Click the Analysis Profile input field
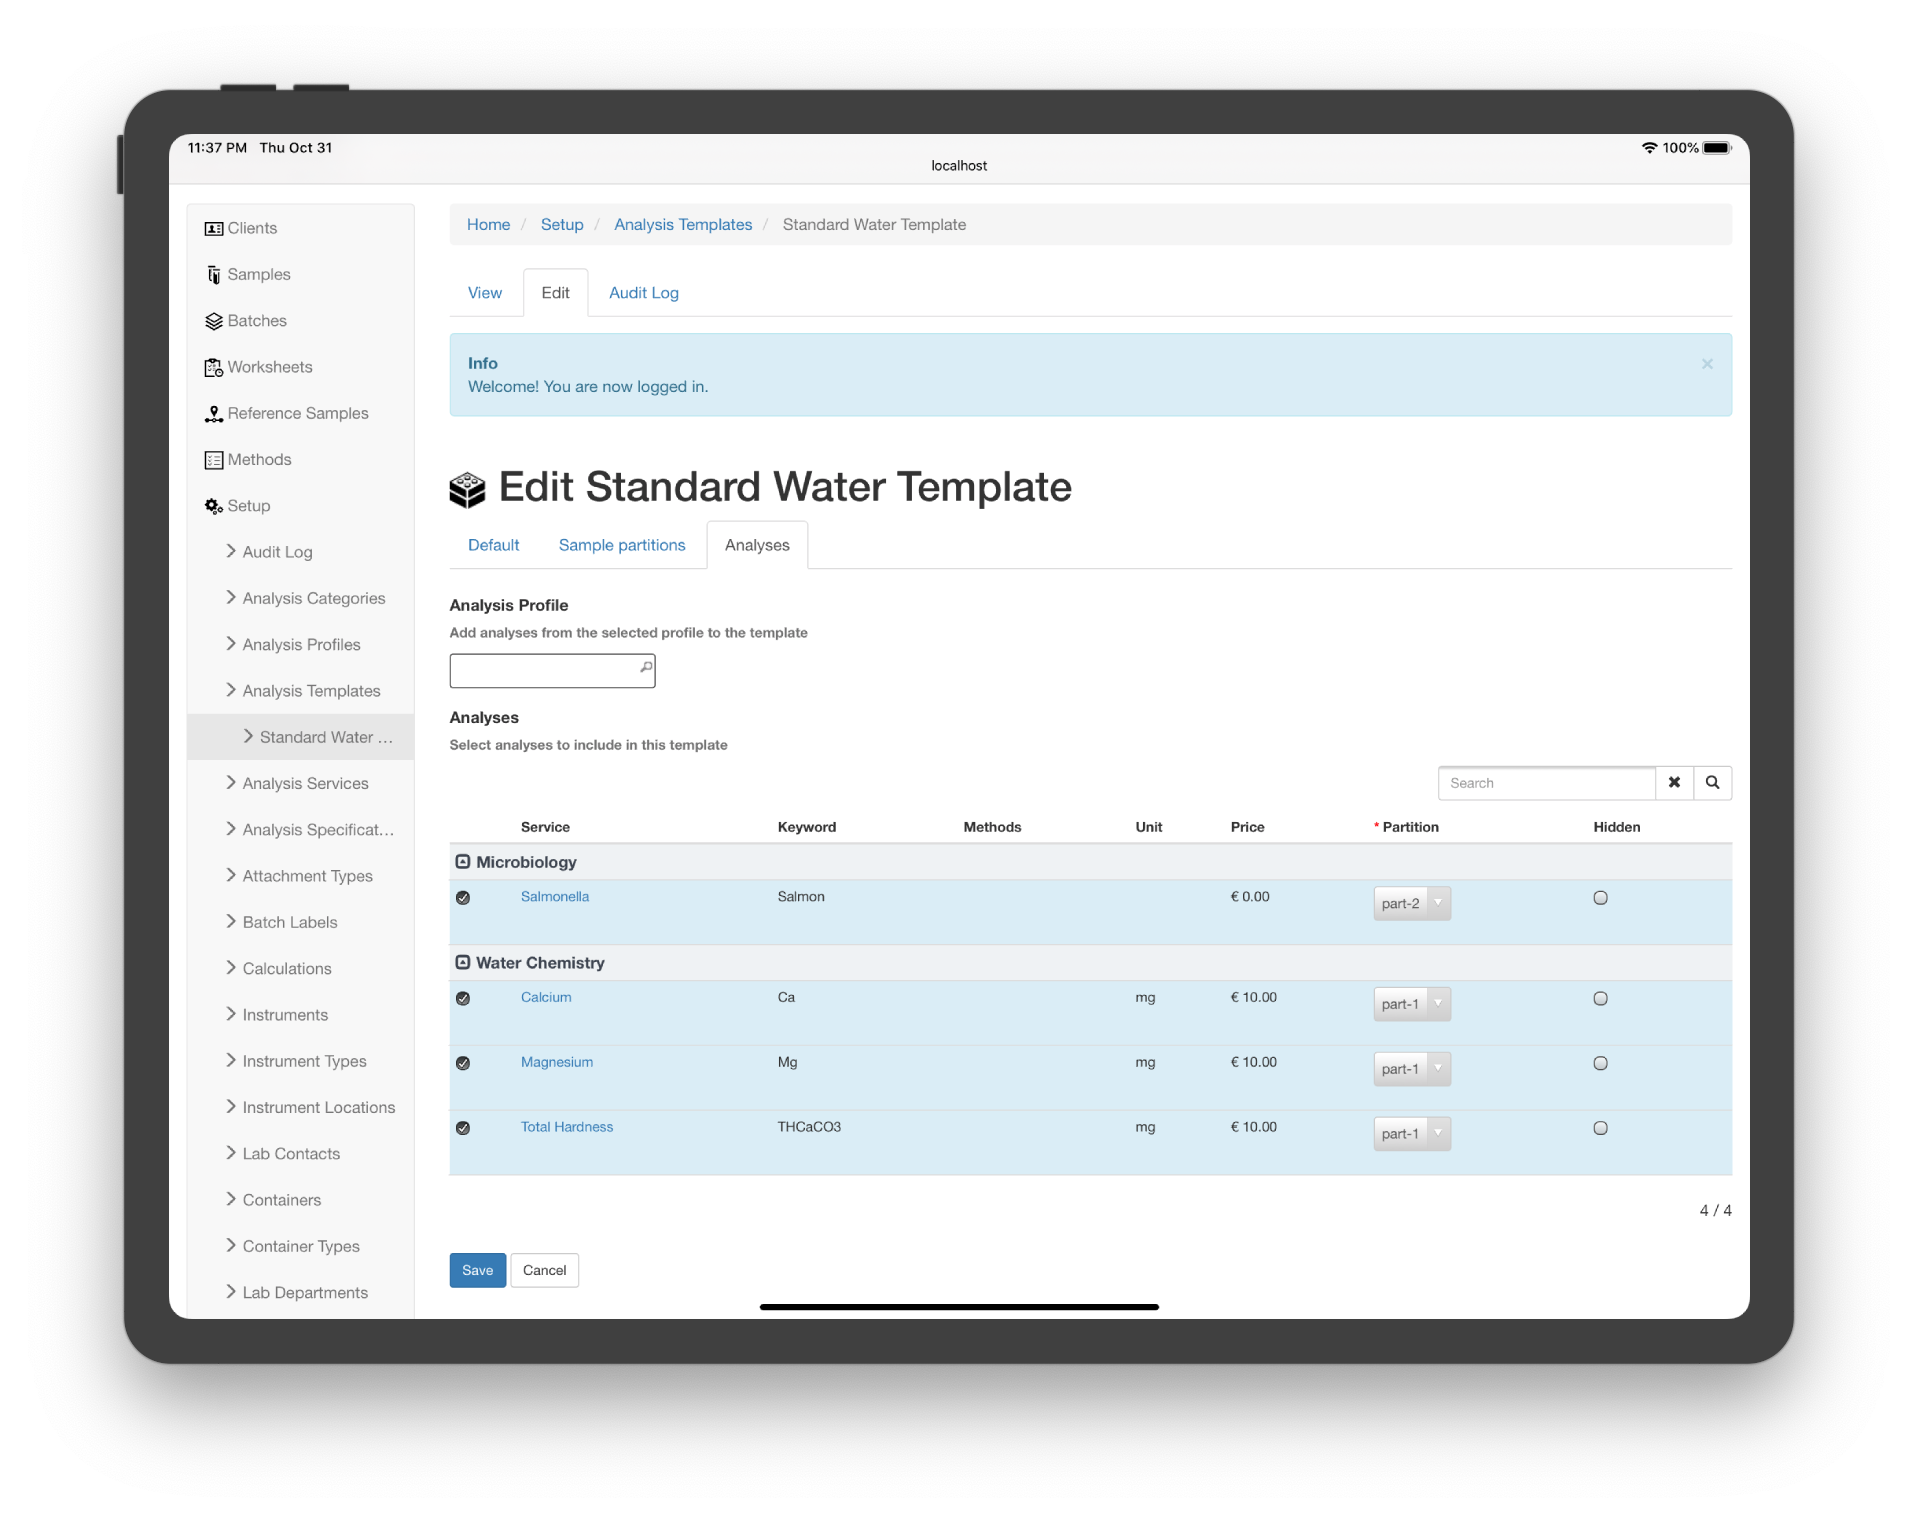Image resolution: width=1918 pixels, height=1526 pixels. (545, 671)
